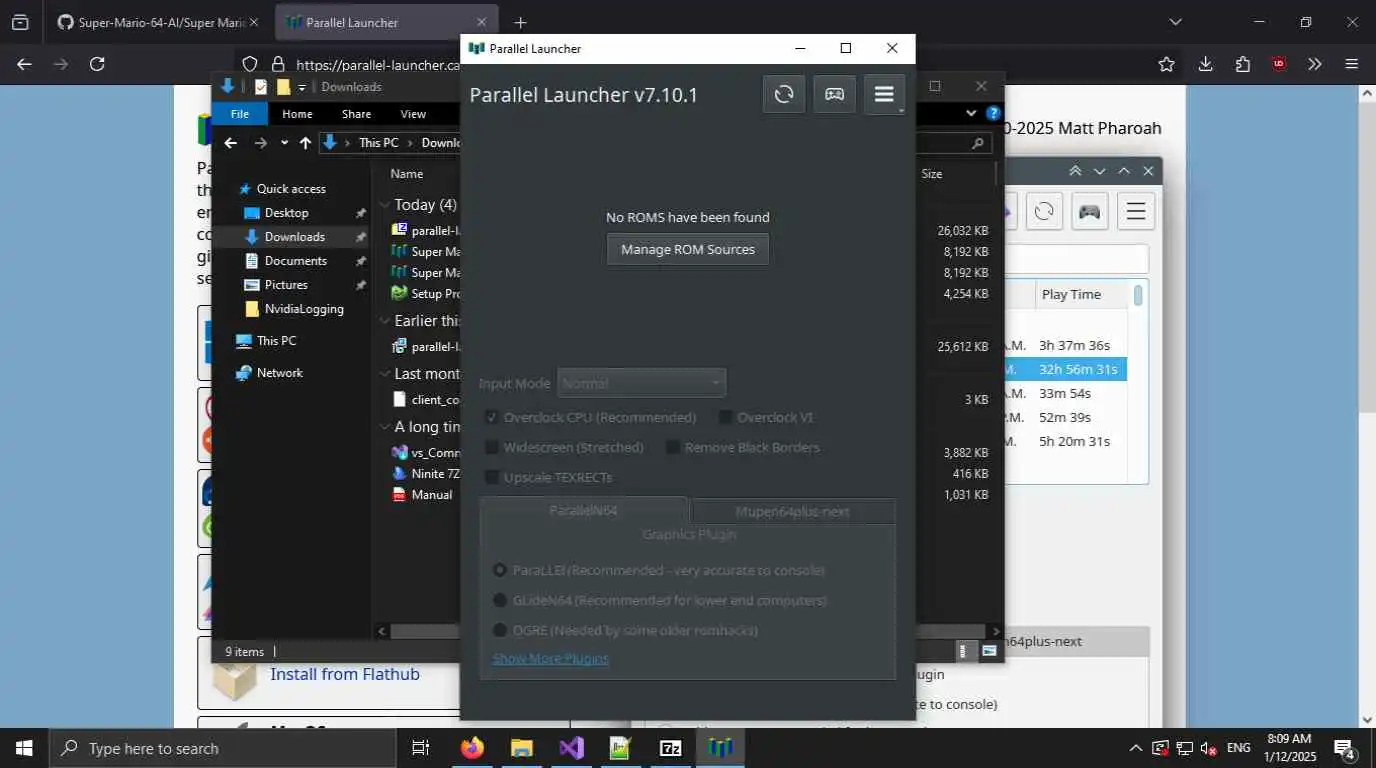
Task: Collapse the Earlier this week group
Action: (385, 320)
